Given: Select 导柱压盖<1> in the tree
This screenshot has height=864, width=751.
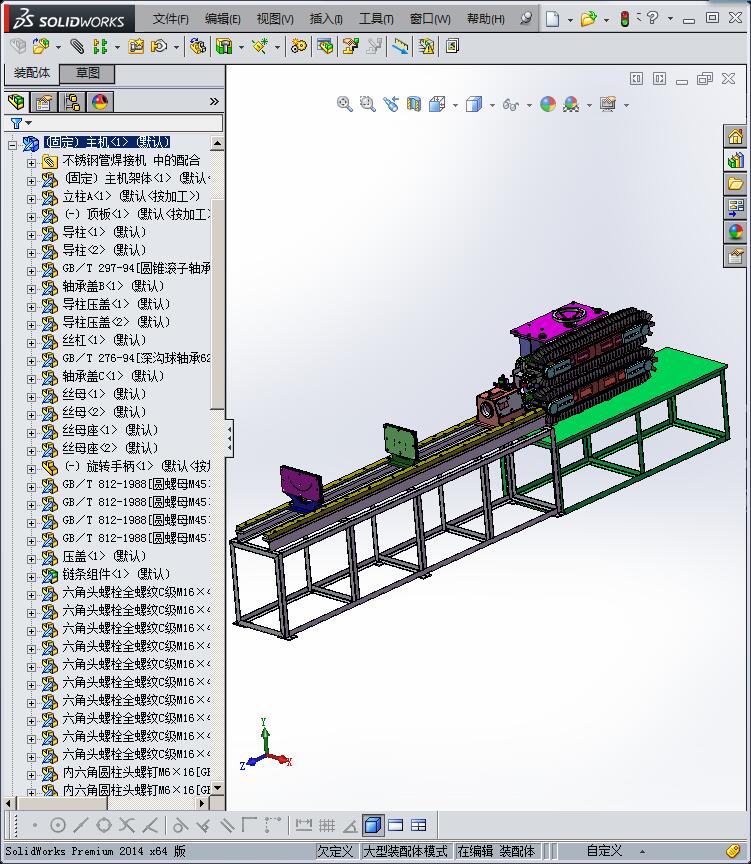Looking at the screenshot, I should (x=116, y=304).
